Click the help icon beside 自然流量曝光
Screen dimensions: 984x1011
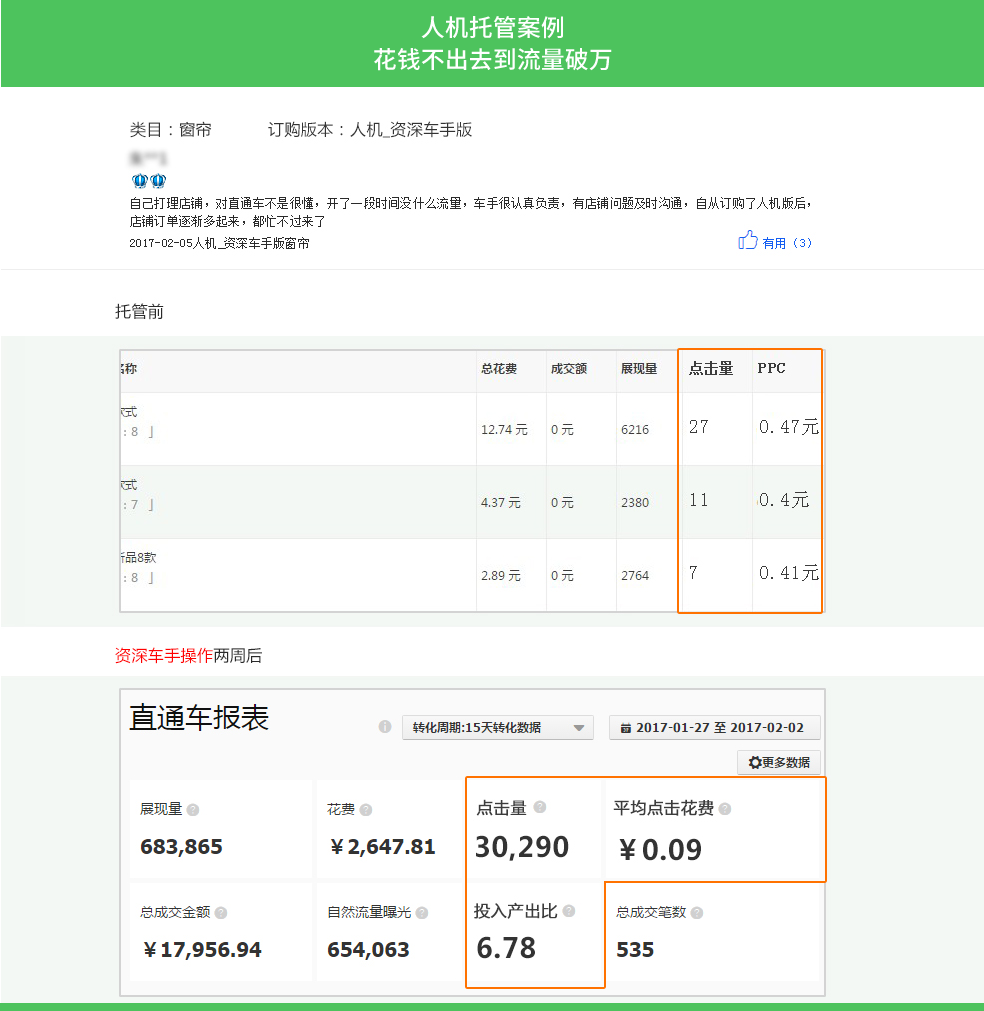tap(422, 913)
